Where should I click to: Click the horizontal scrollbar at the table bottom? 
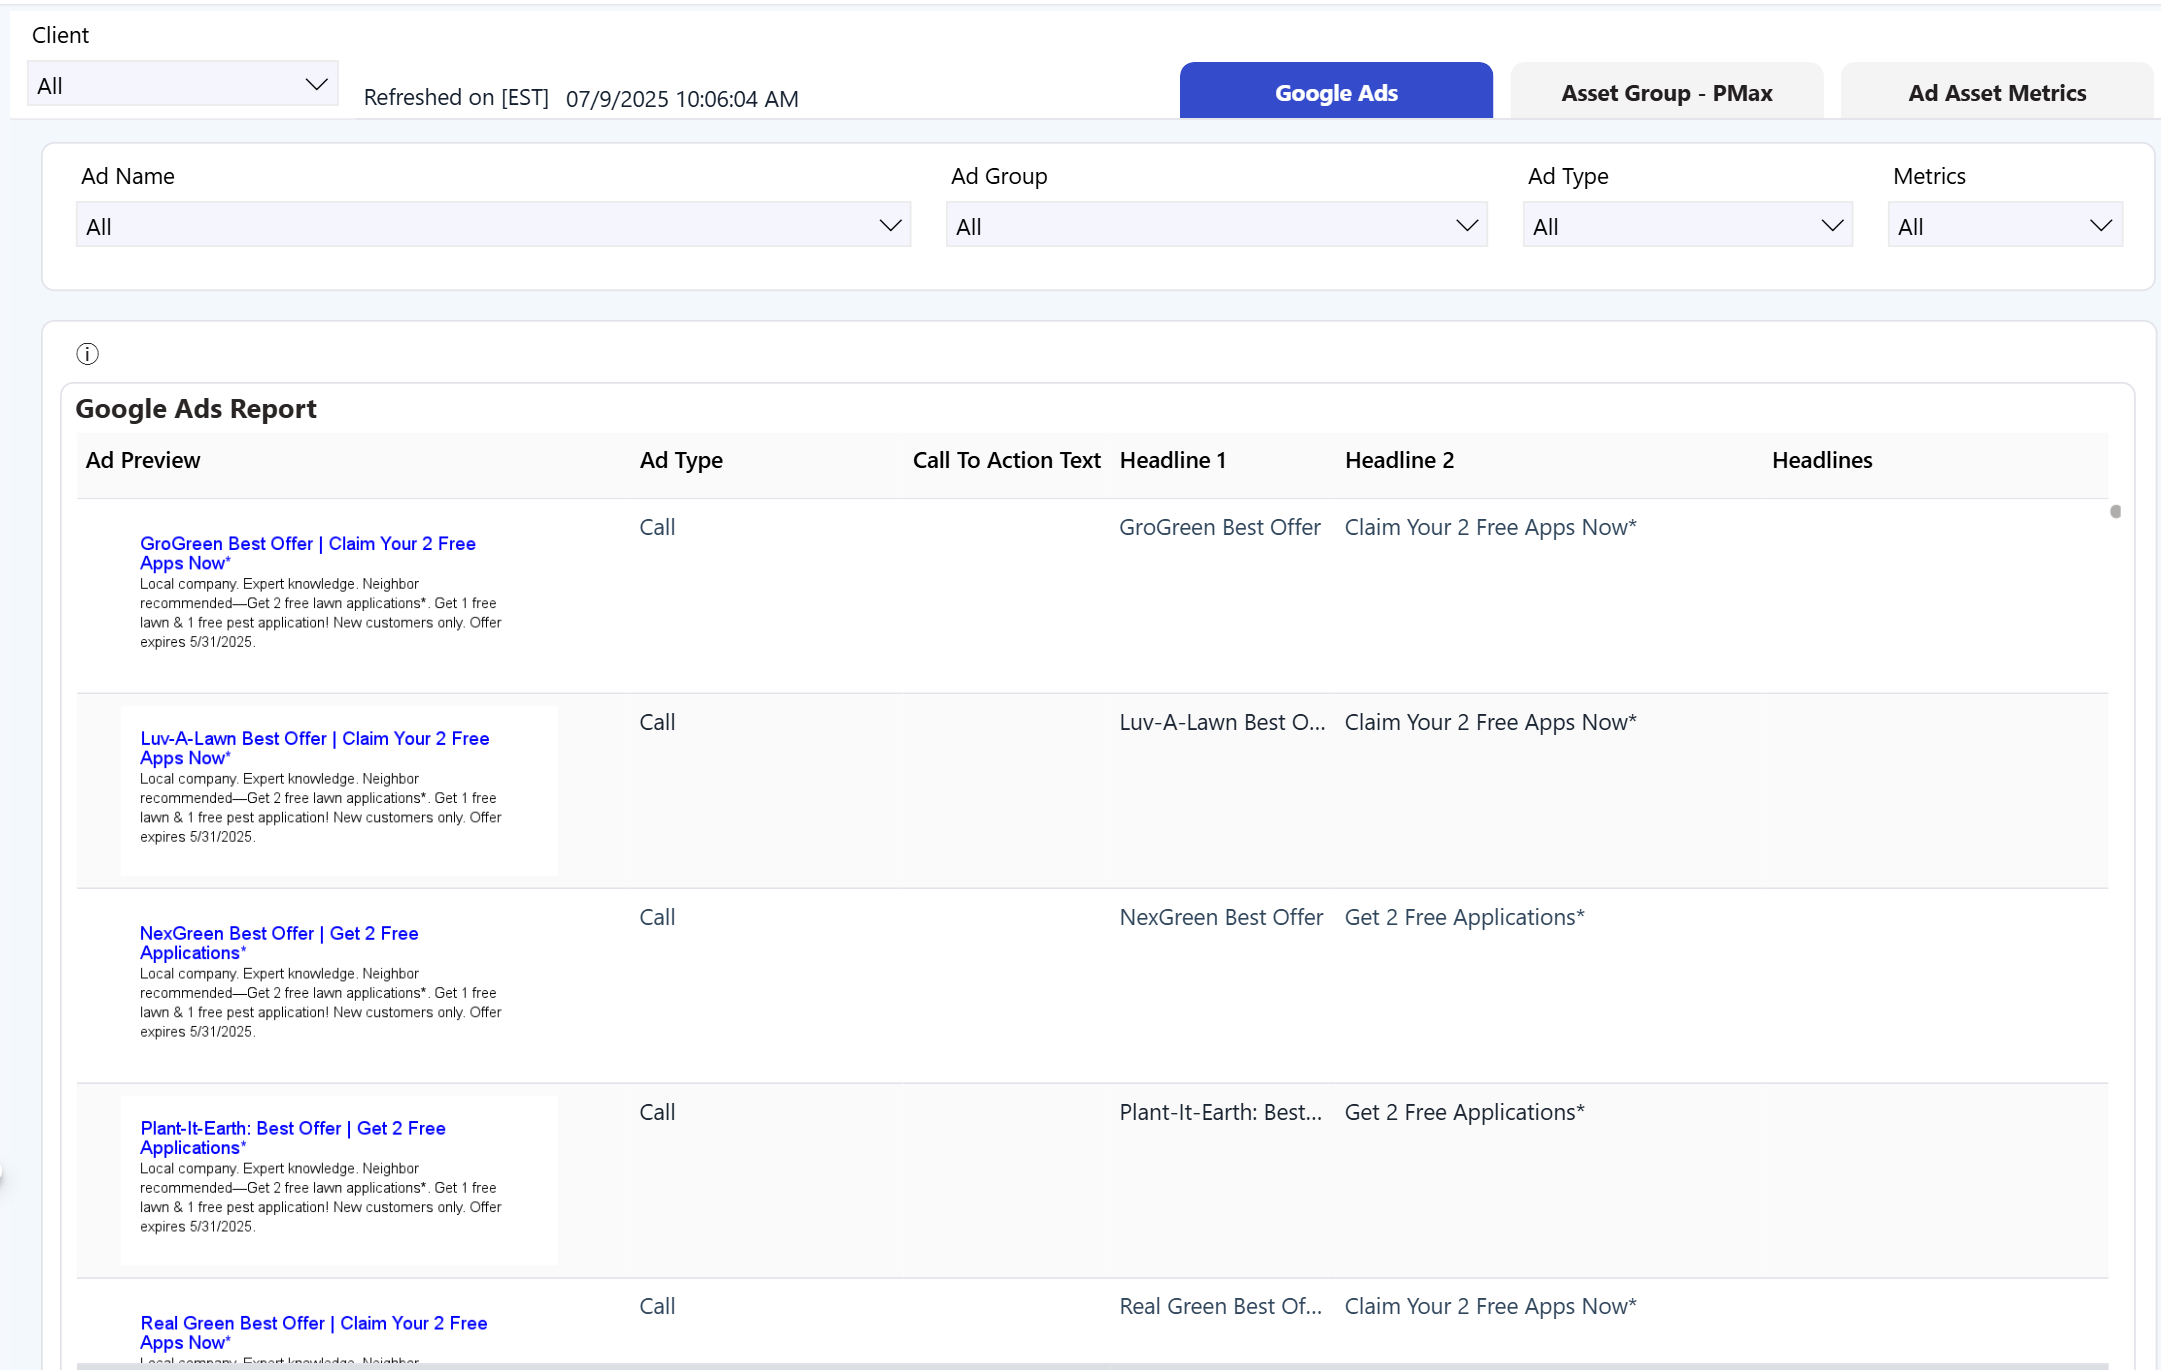pos(1090,1365)
